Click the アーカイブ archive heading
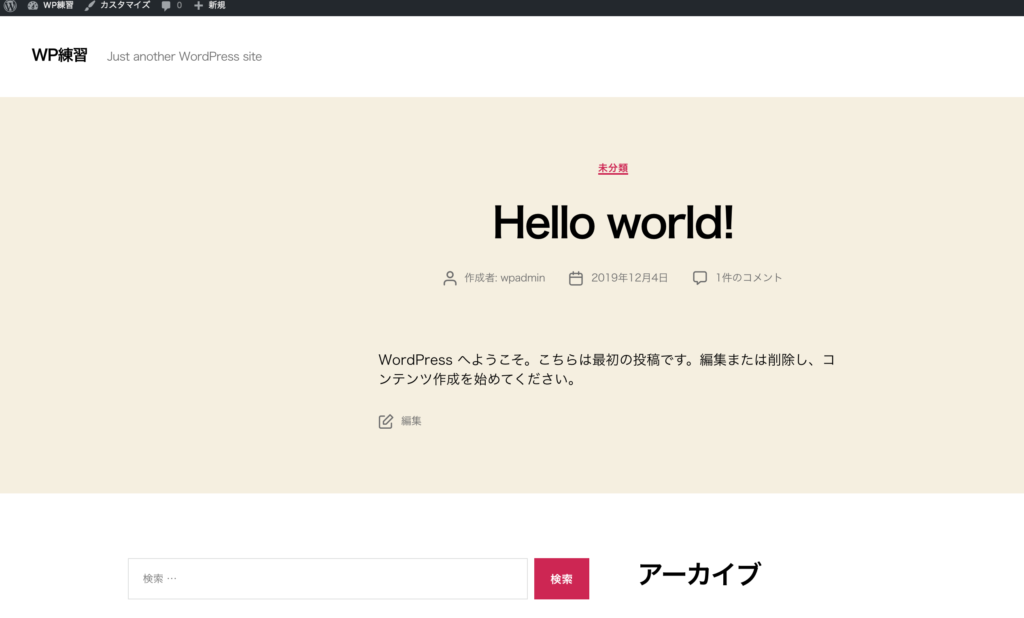This screenshot has width=1024, height=618. 699,574
